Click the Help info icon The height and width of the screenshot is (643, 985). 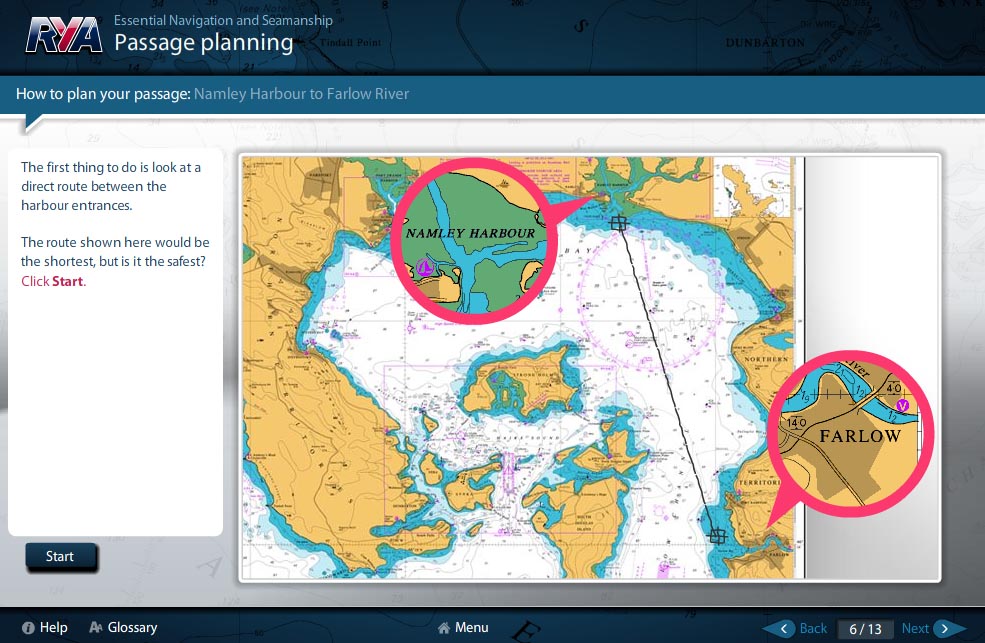pos(28,628)
